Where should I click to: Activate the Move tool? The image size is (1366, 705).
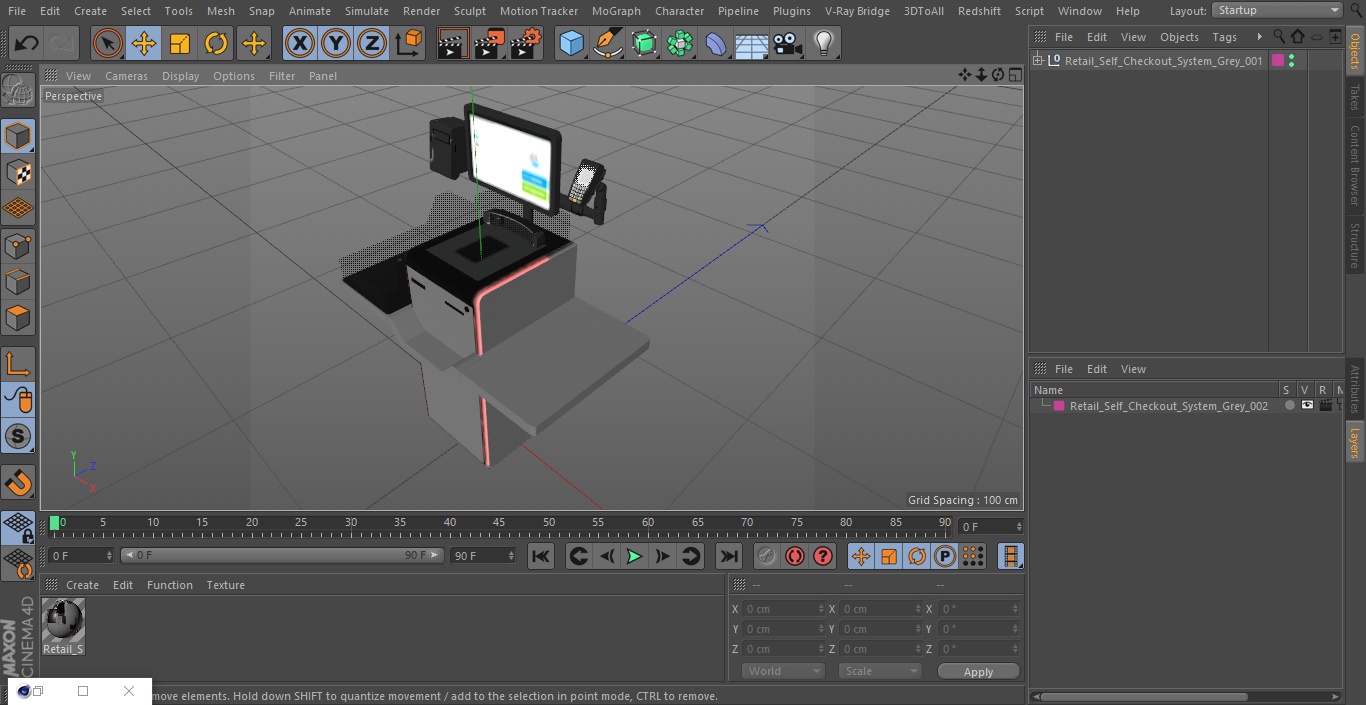144,44
